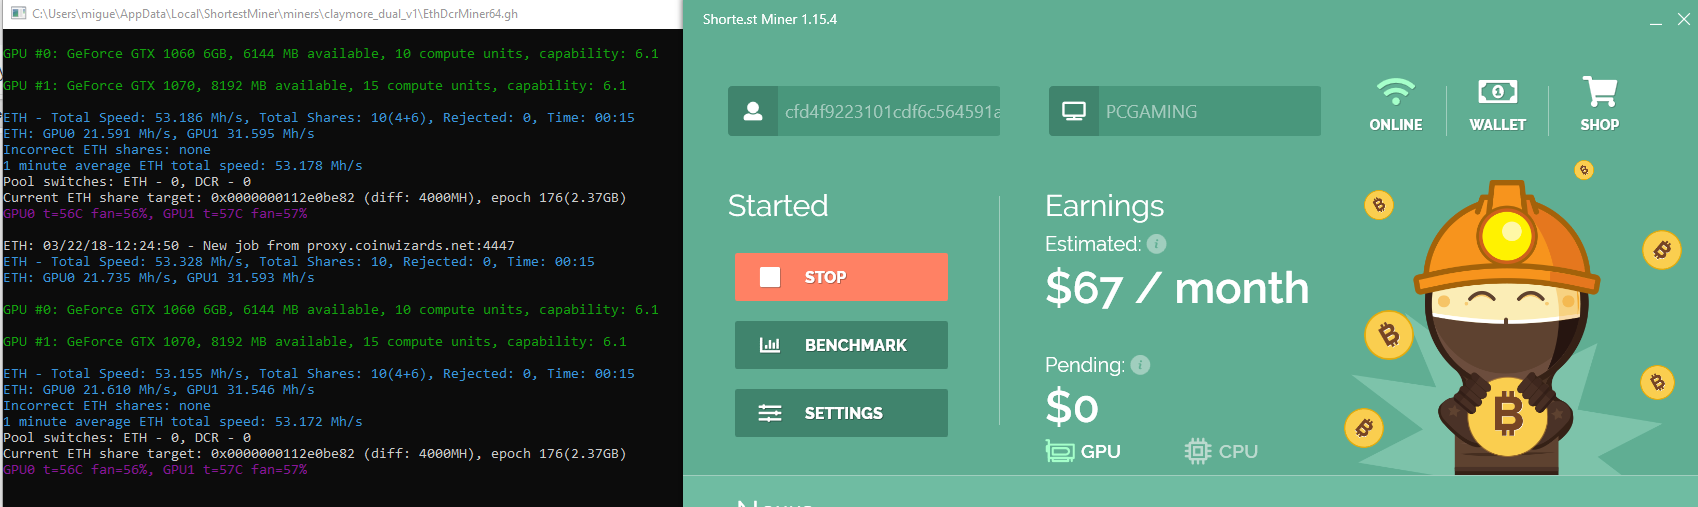Click the Pending info icon
Screen dimensions: 1698x507
coord(1140,365)
